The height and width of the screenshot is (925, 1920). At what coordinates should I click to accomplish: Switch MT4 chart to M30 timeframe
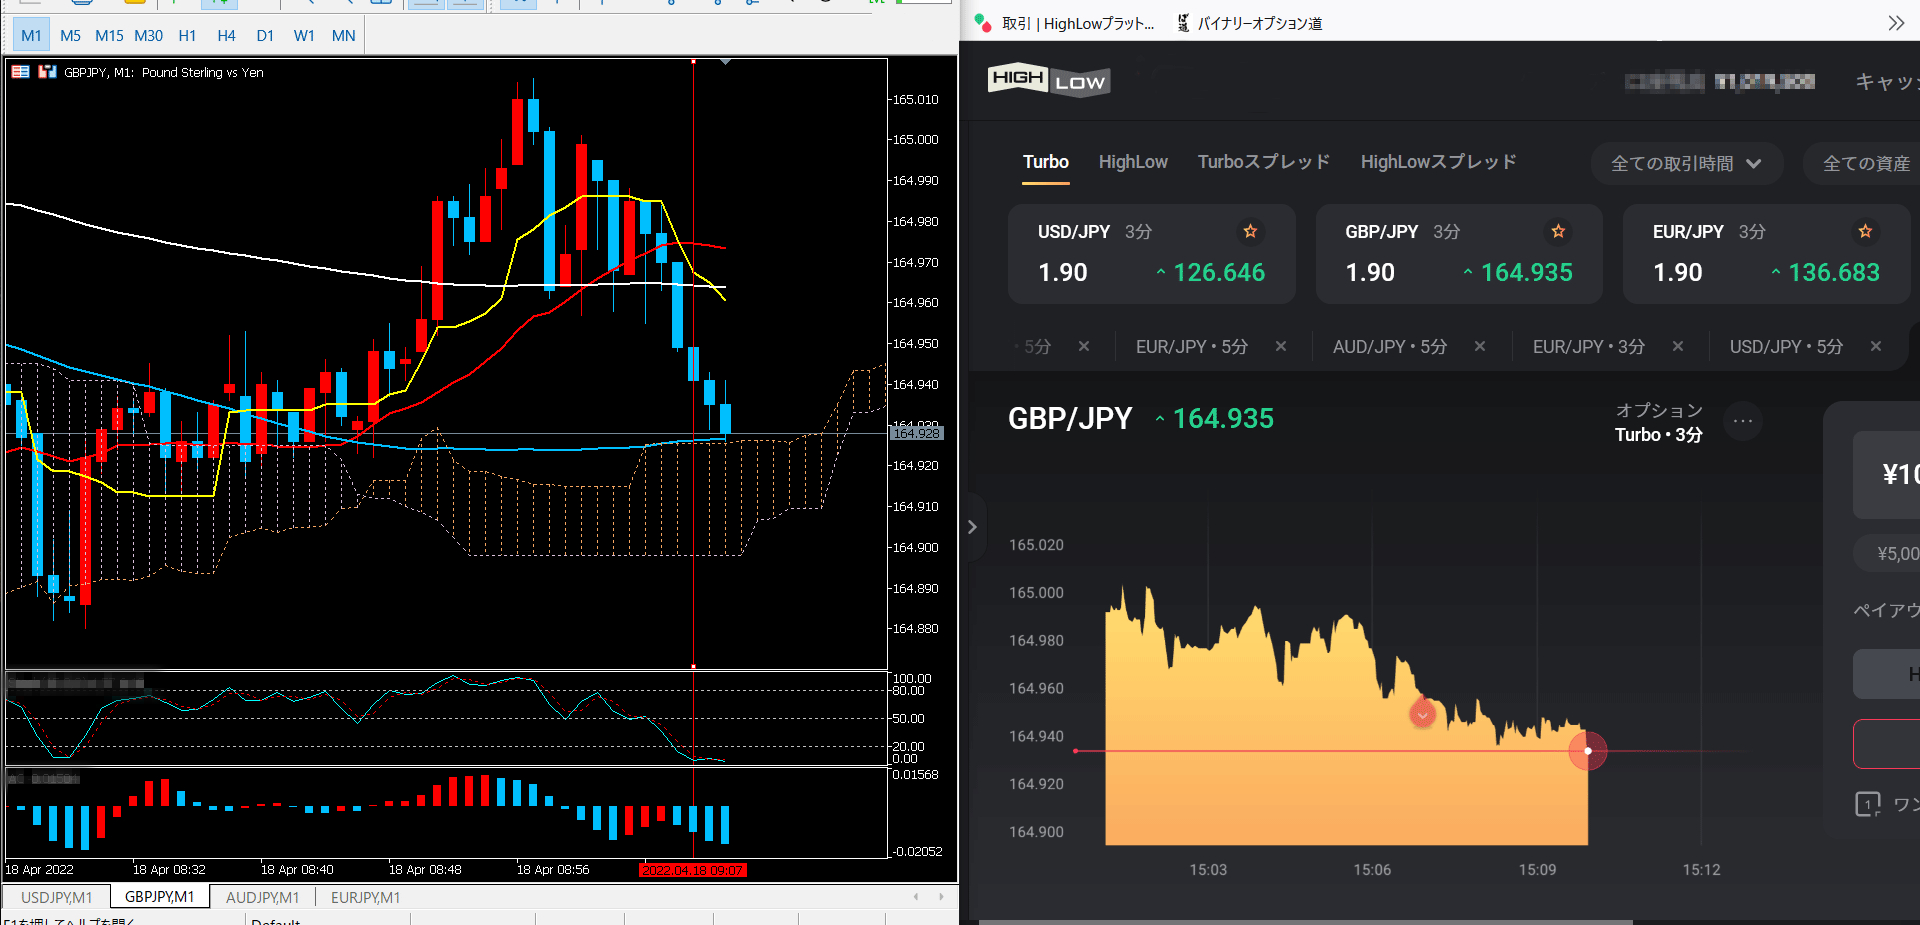pos(148,35)
